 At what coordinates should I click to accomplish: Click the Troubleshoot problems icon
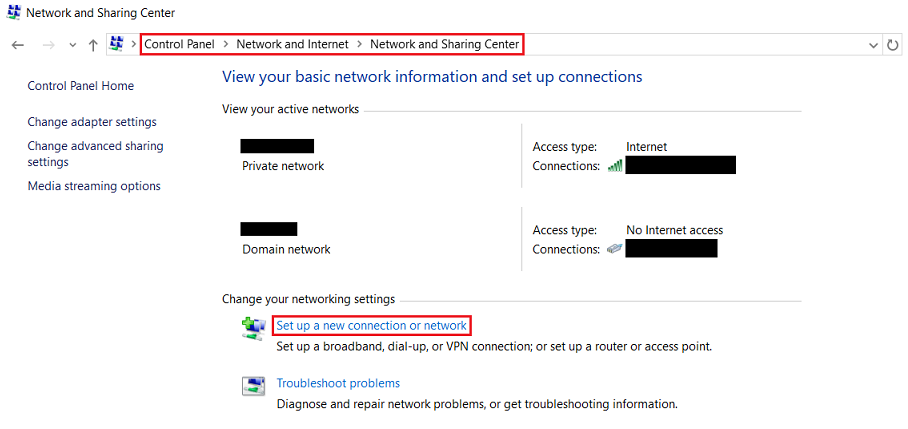point(253,386)
